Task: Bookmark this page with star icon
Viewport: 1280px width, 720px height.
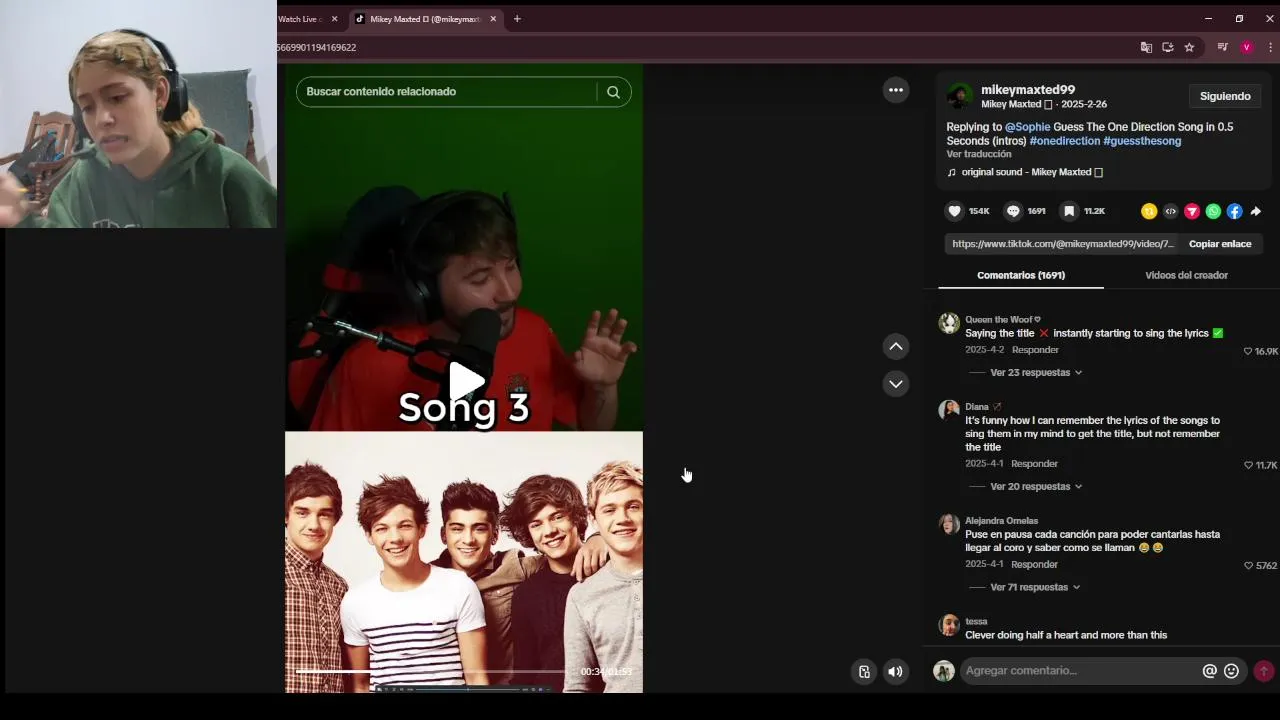Action: click(1189, 47)
